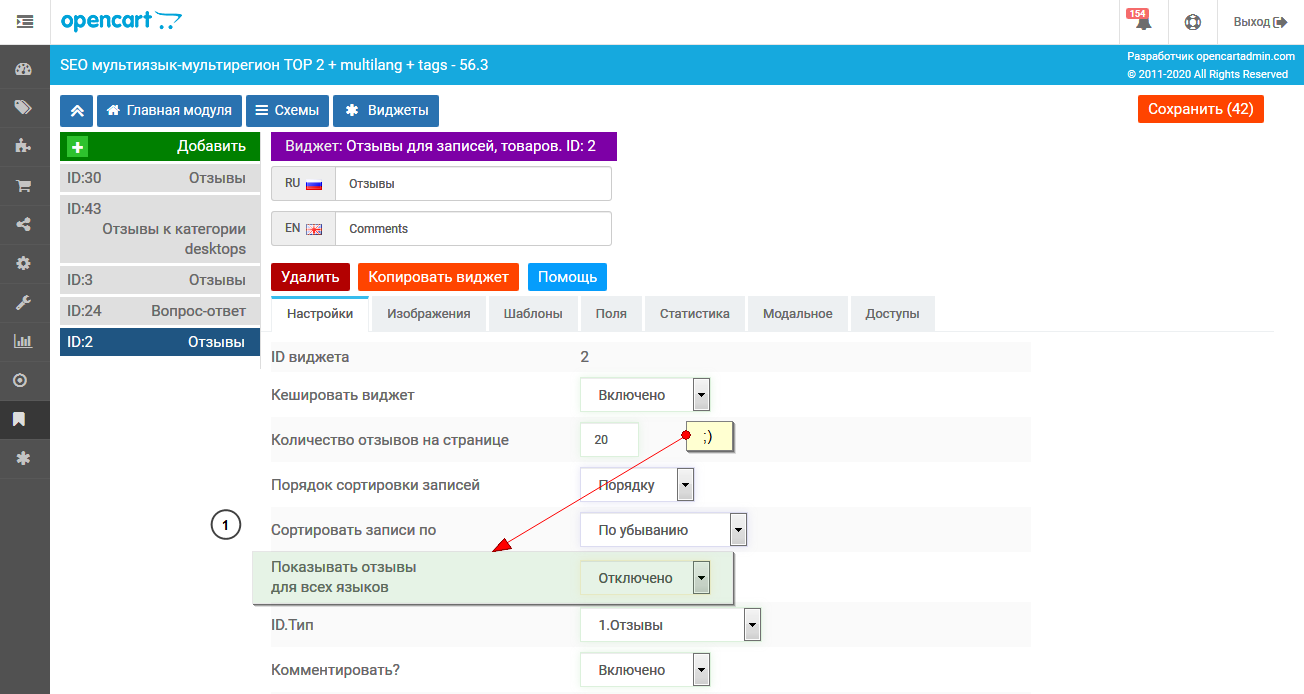Select widget ID:30 Отзывы
The image size is (1304, 694).
point(160,178)
